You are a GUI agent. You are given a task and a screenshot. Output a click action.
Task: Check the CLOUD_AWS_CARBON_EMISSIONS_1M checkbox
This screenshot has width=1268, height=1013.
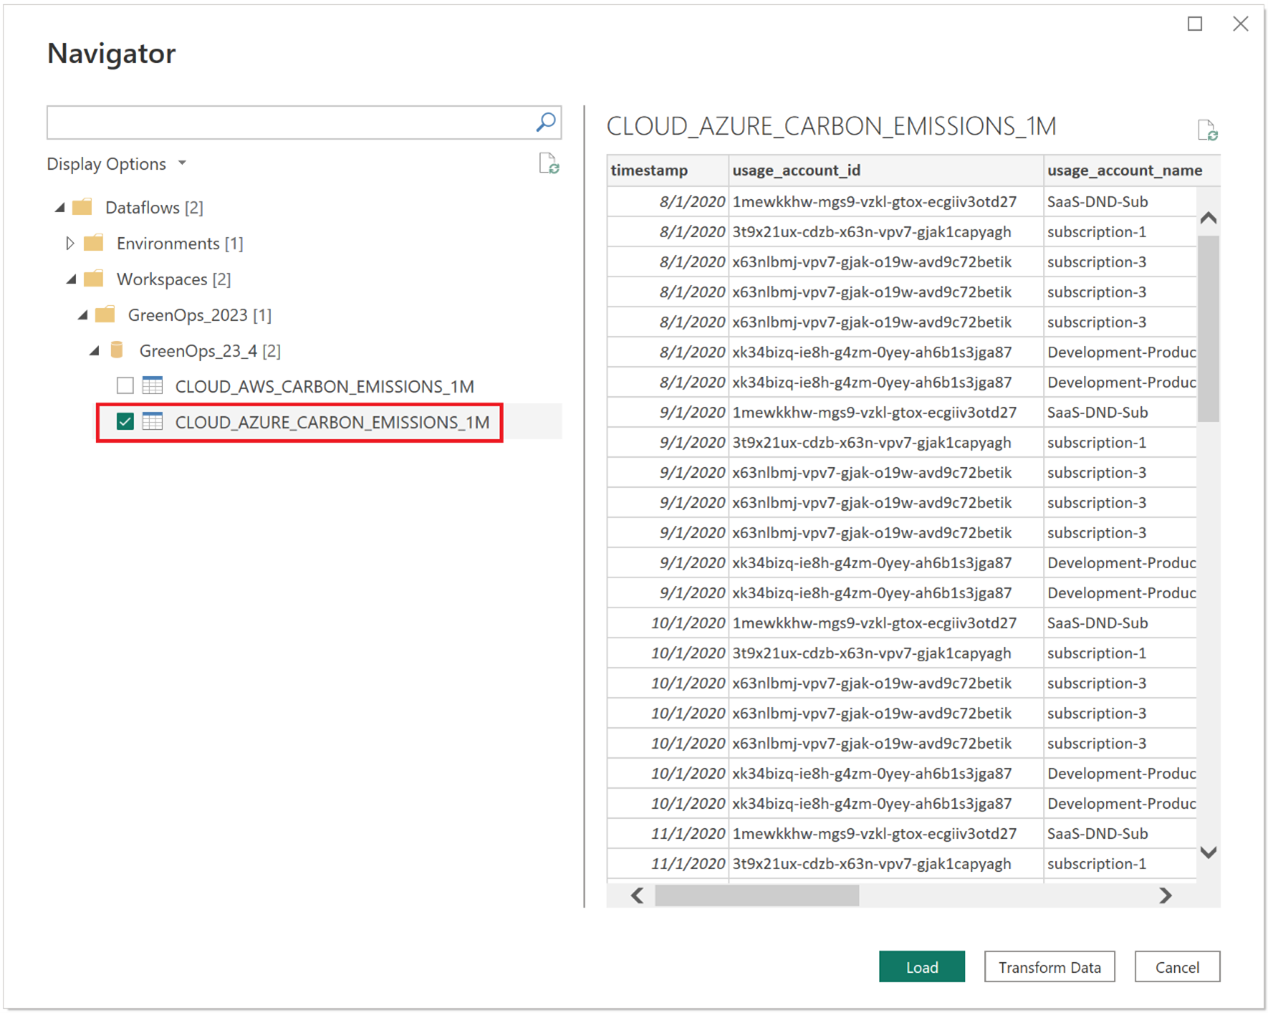(125, 385)
